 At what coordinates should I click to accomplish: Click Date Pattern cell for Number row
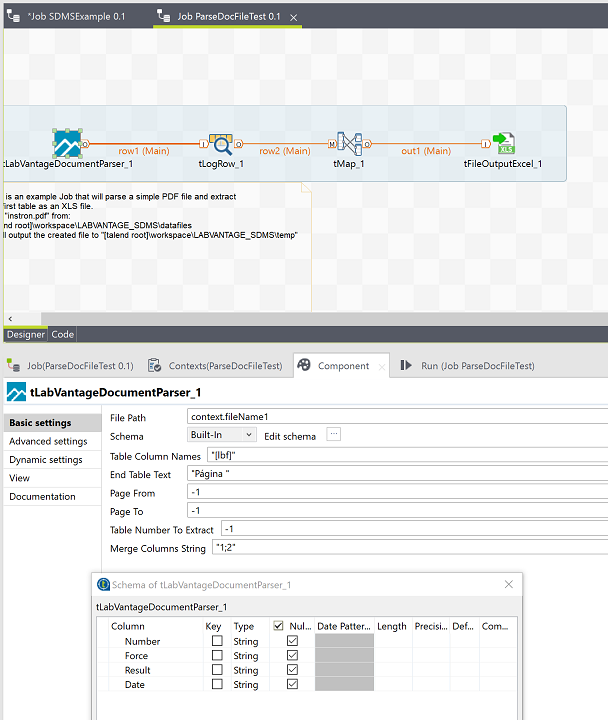click(x=344, y=641)
